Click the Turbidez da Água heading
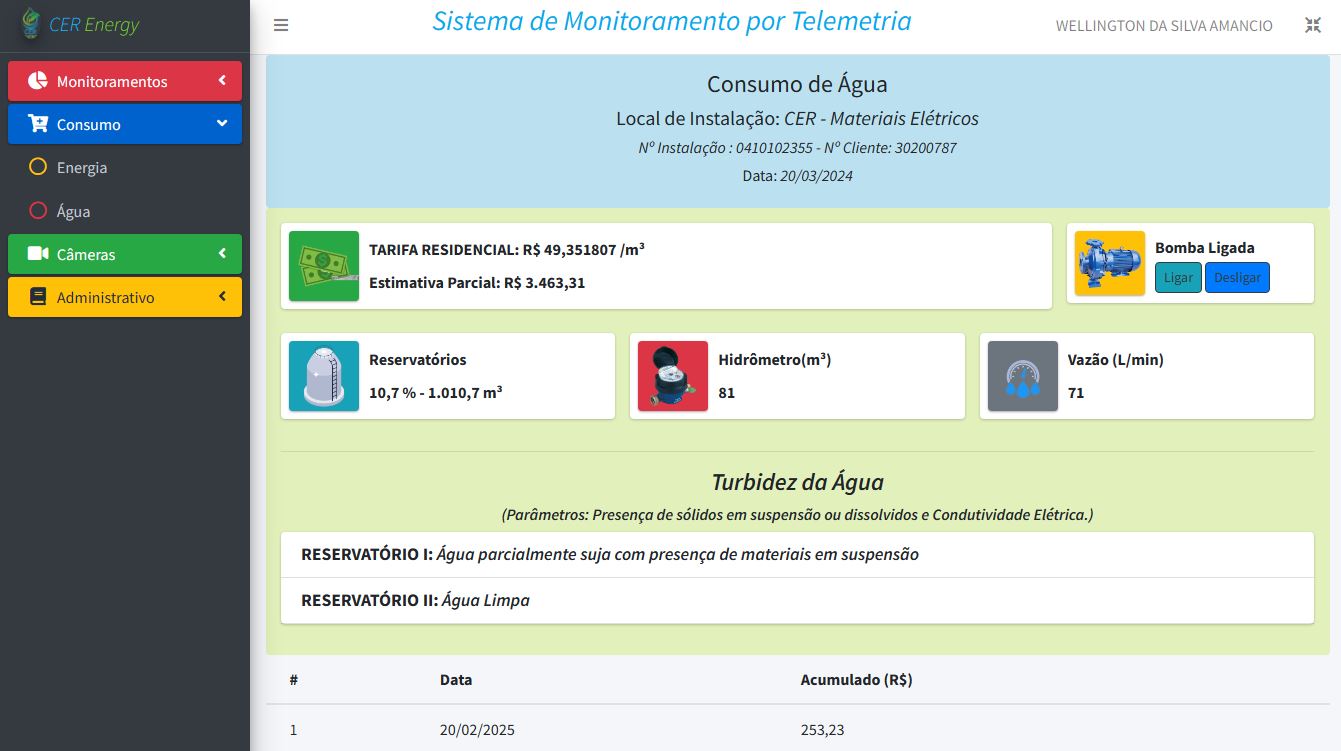The image size is (1341, 751). pos(797,482)
